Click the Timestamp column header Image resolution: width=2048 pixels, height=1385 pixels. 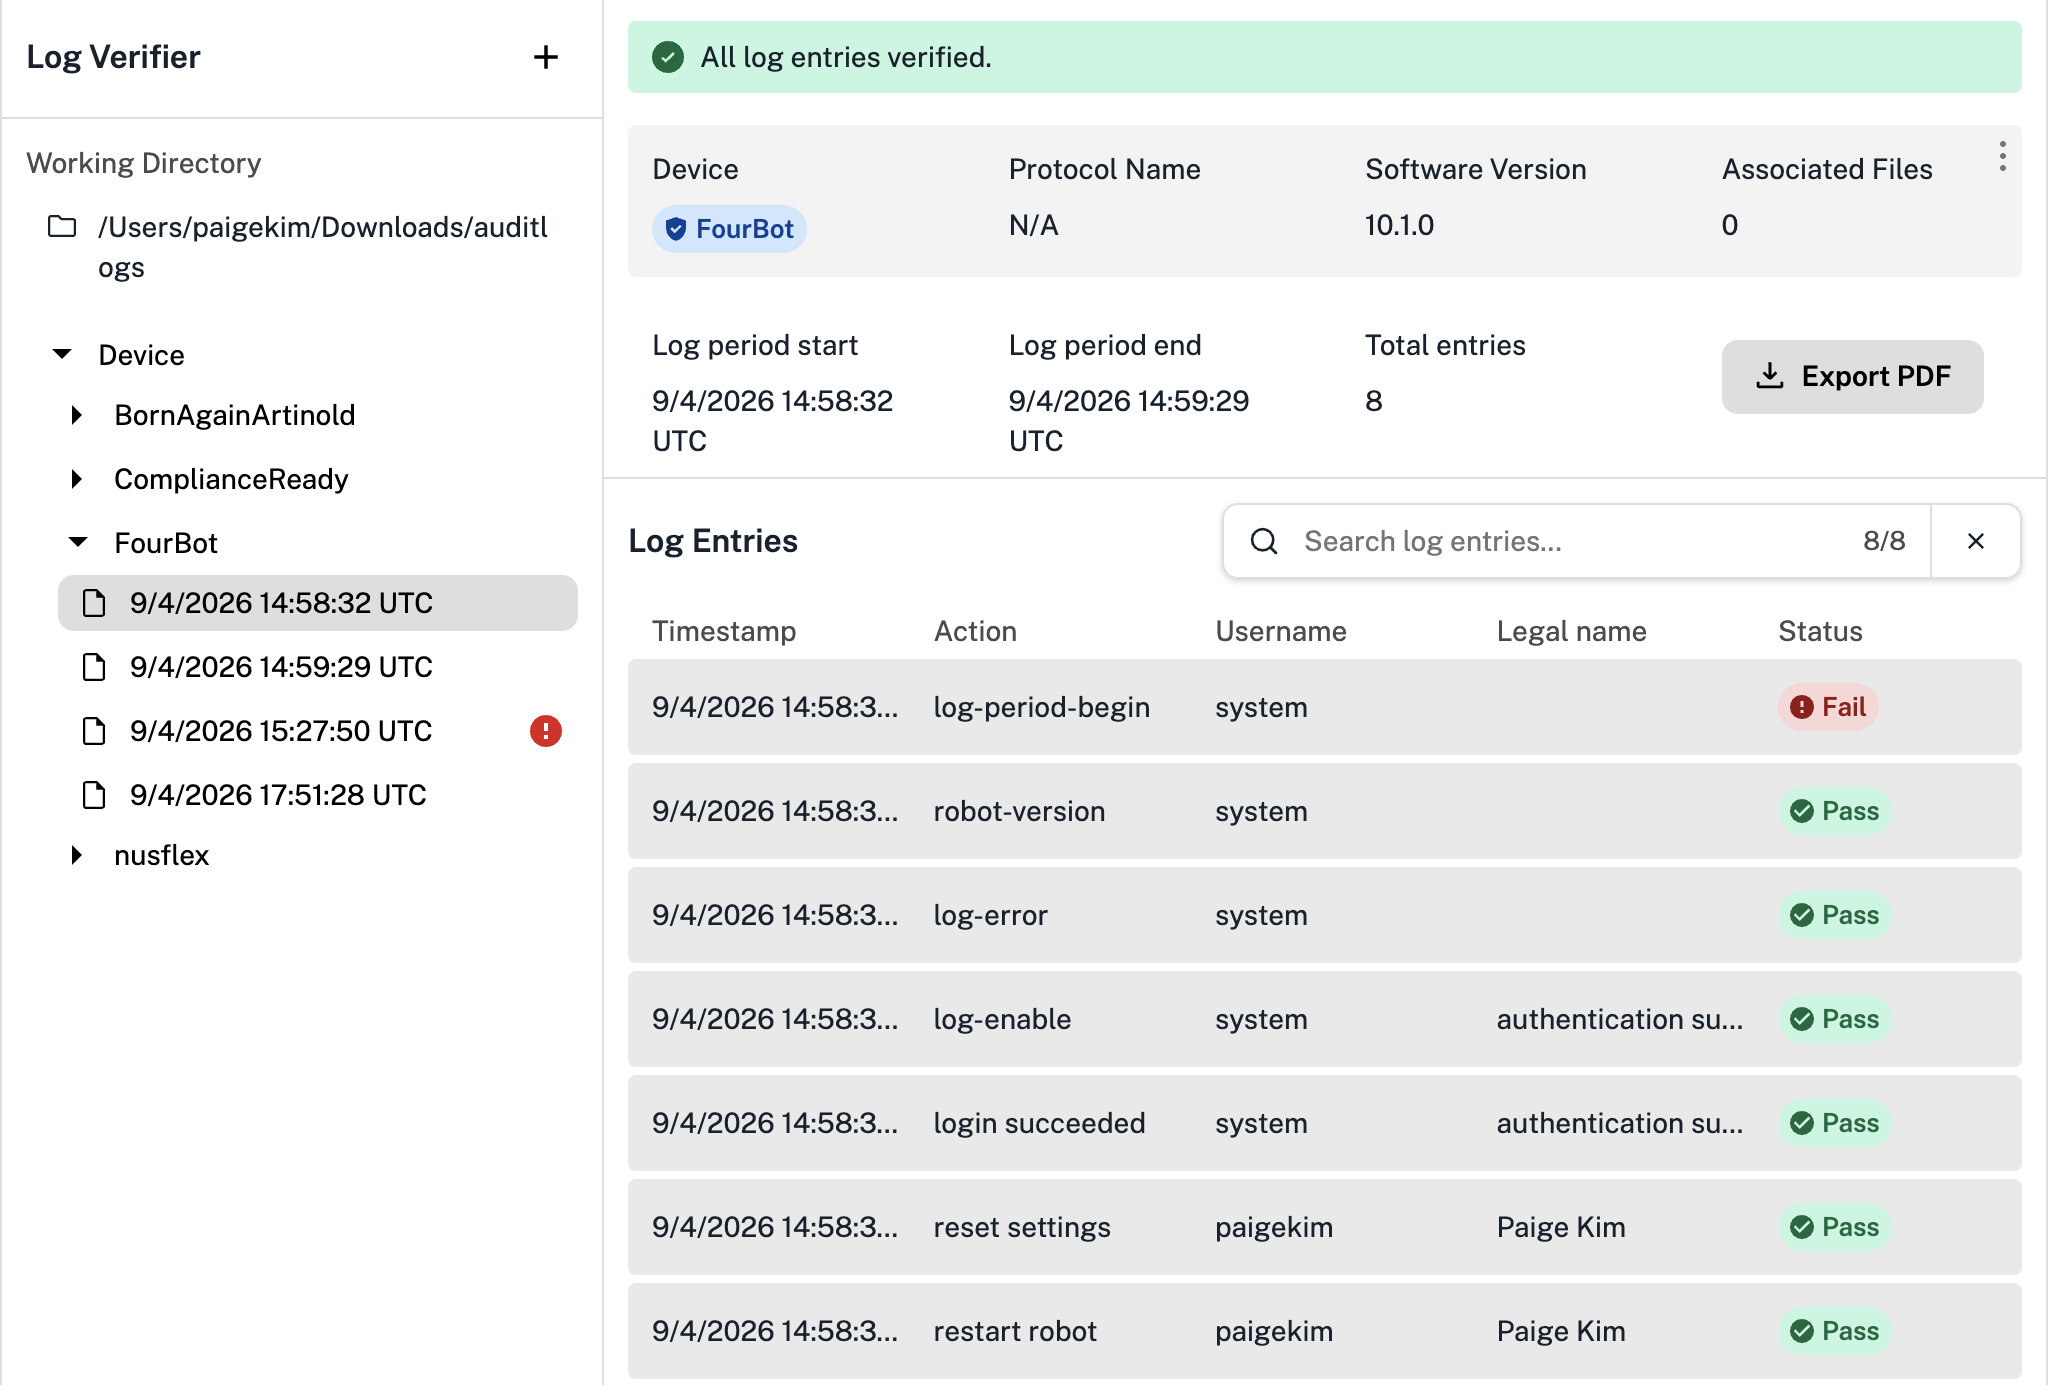(x=724, y=631)
